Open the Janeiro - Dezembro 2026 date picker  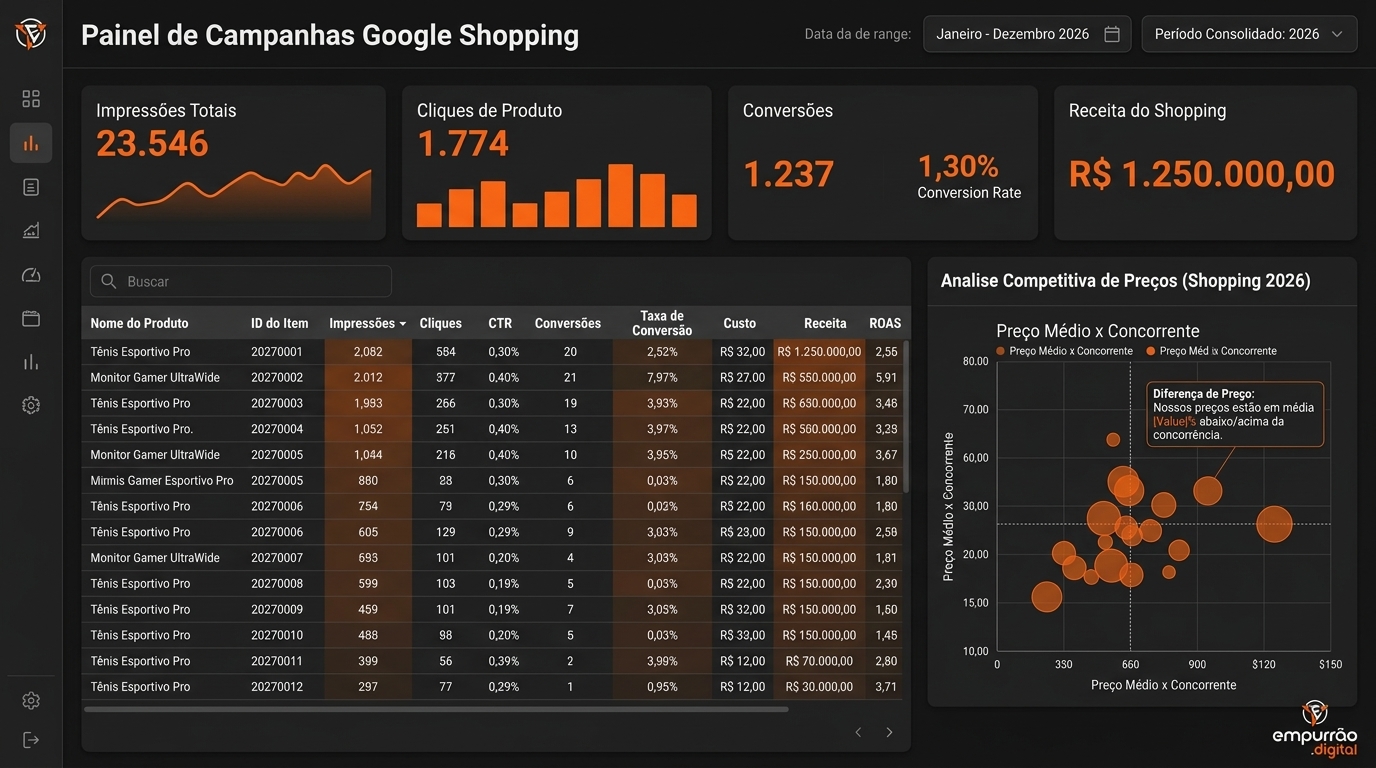click(x=1027, y=34)
